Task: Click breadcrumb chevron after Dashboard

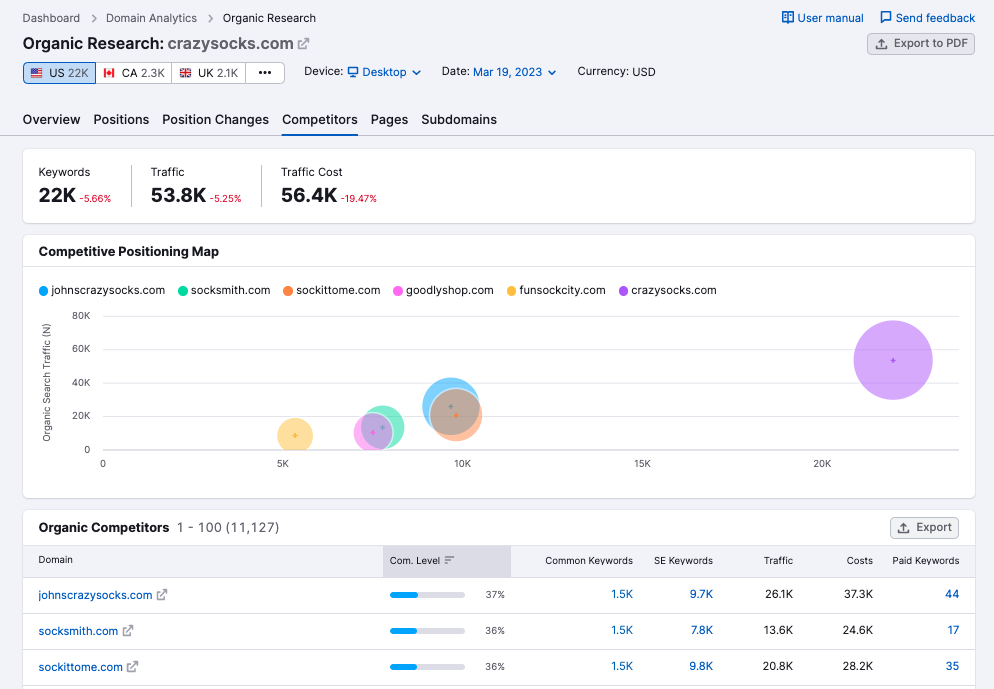Action: [x=93, y=18]
